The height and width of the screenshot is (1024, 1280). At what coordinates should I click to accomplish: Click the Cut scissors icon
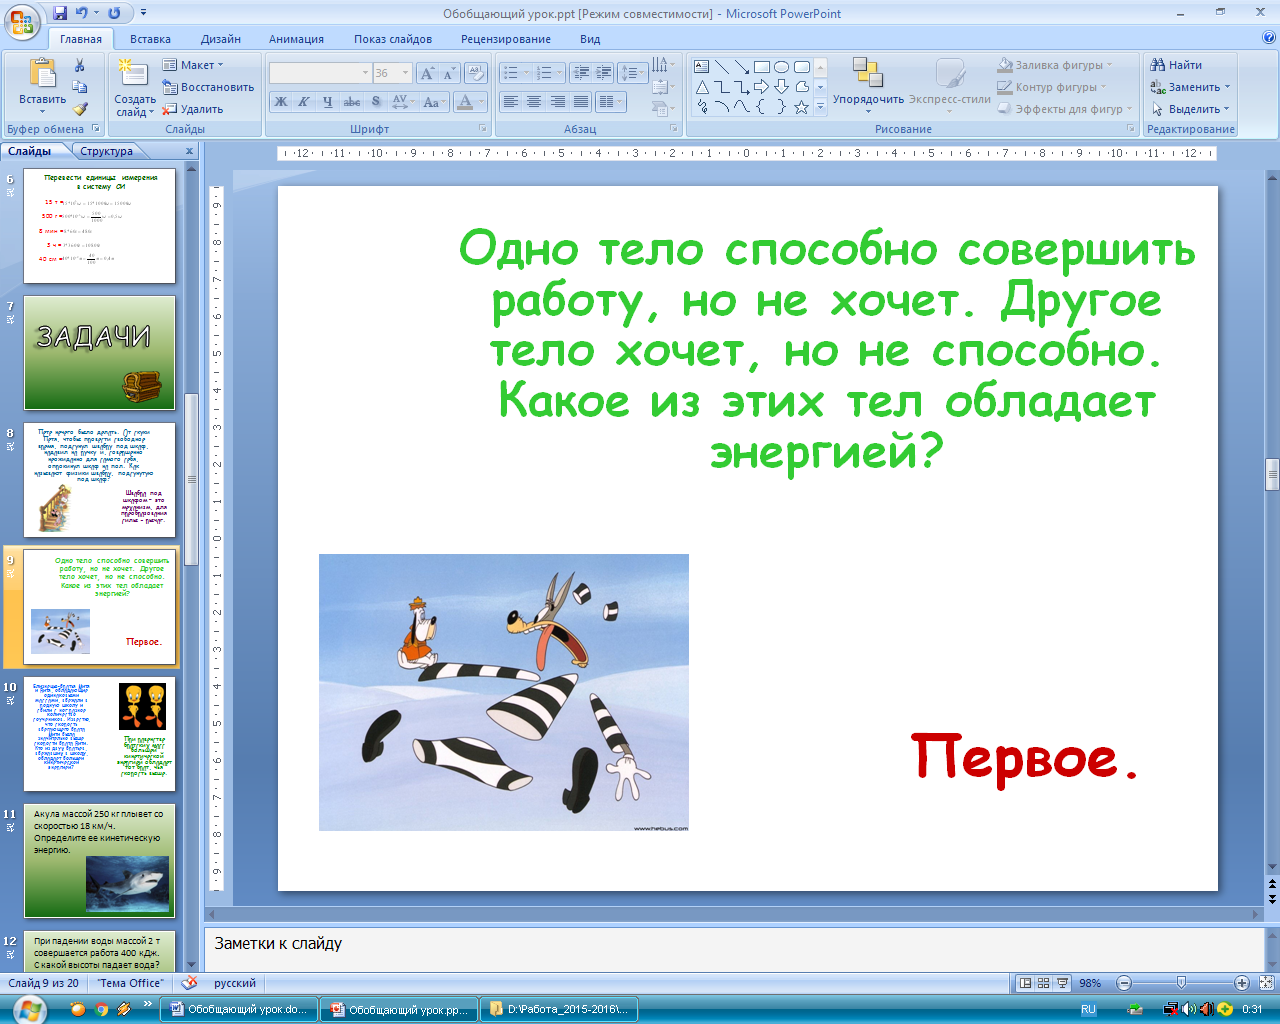(80, 65)
